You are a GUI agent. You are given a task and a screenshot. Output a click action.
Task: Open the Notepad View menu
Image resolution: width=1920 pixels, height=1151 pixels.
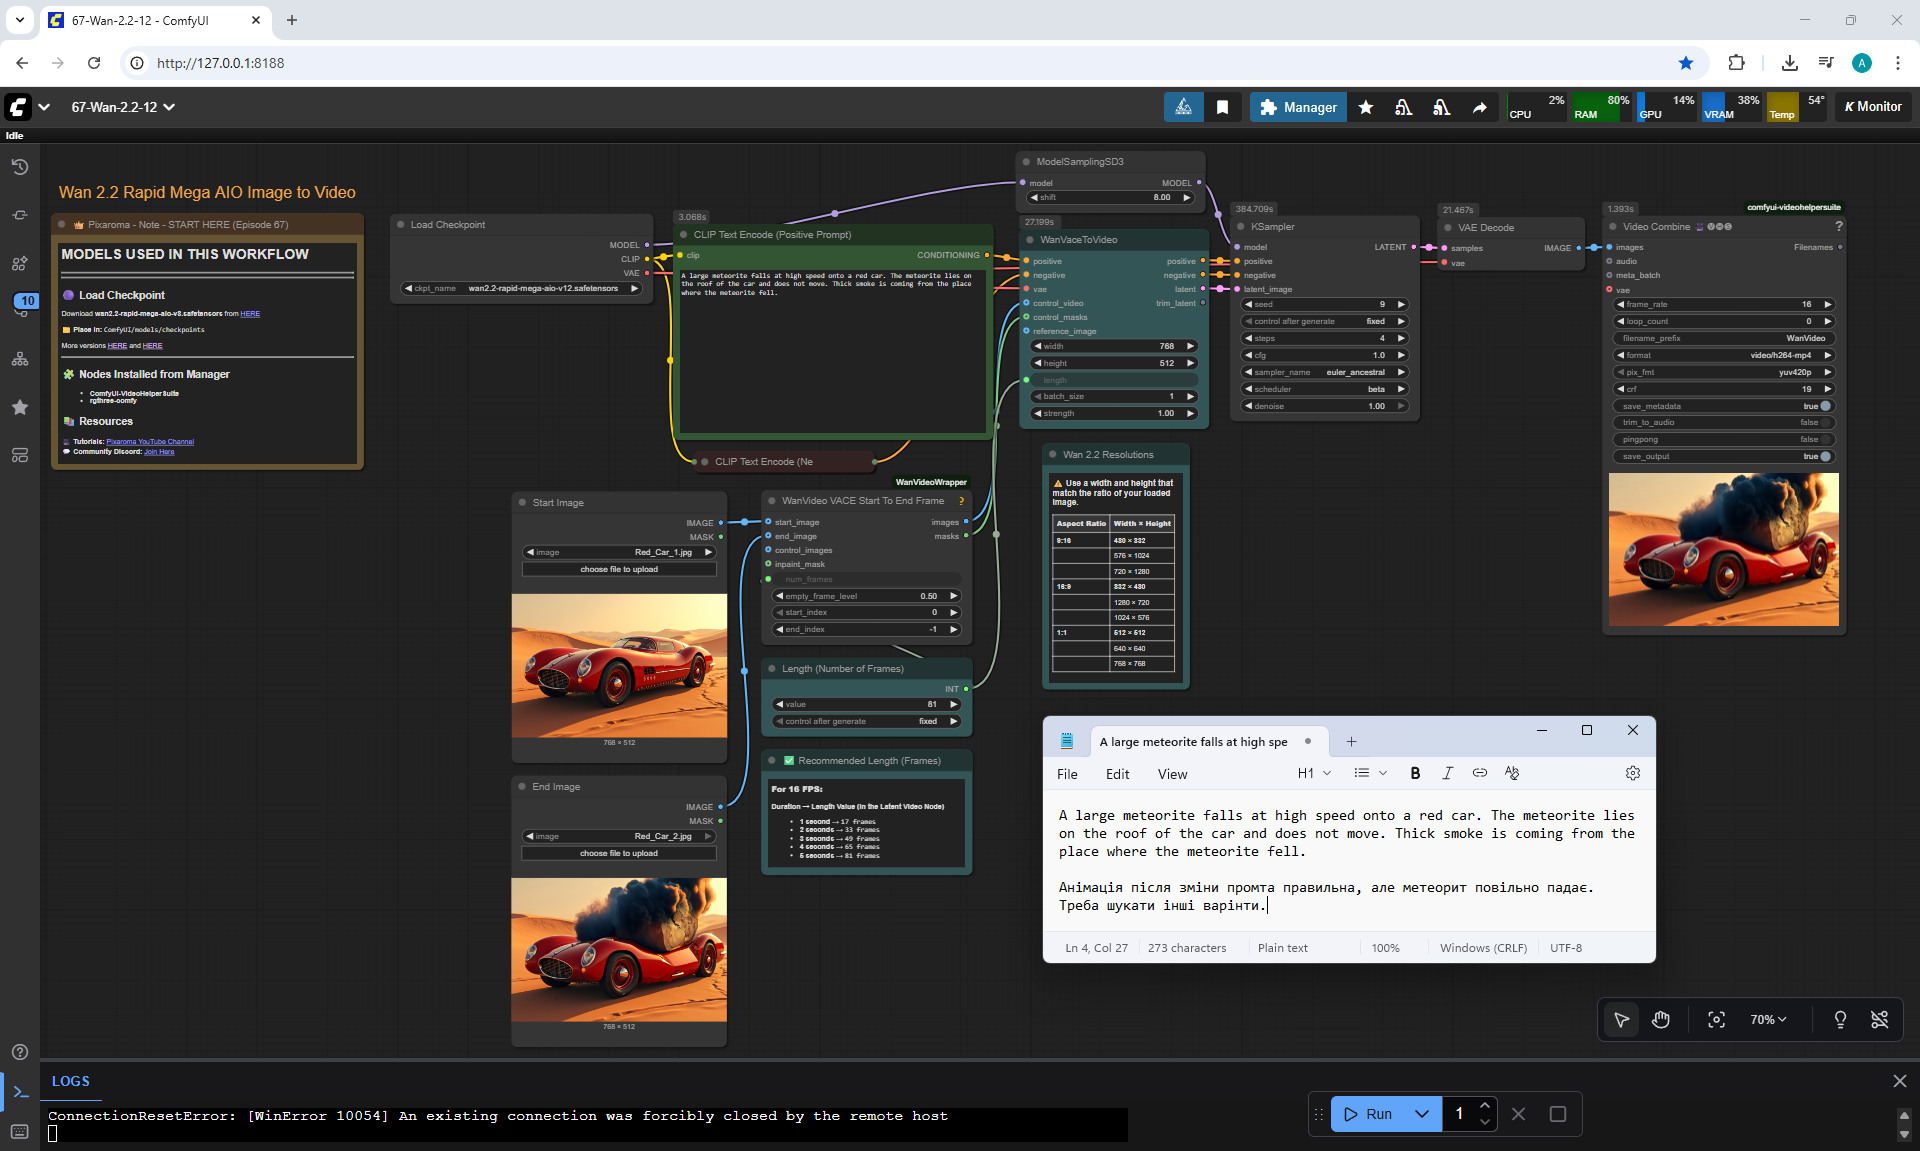1172,774
